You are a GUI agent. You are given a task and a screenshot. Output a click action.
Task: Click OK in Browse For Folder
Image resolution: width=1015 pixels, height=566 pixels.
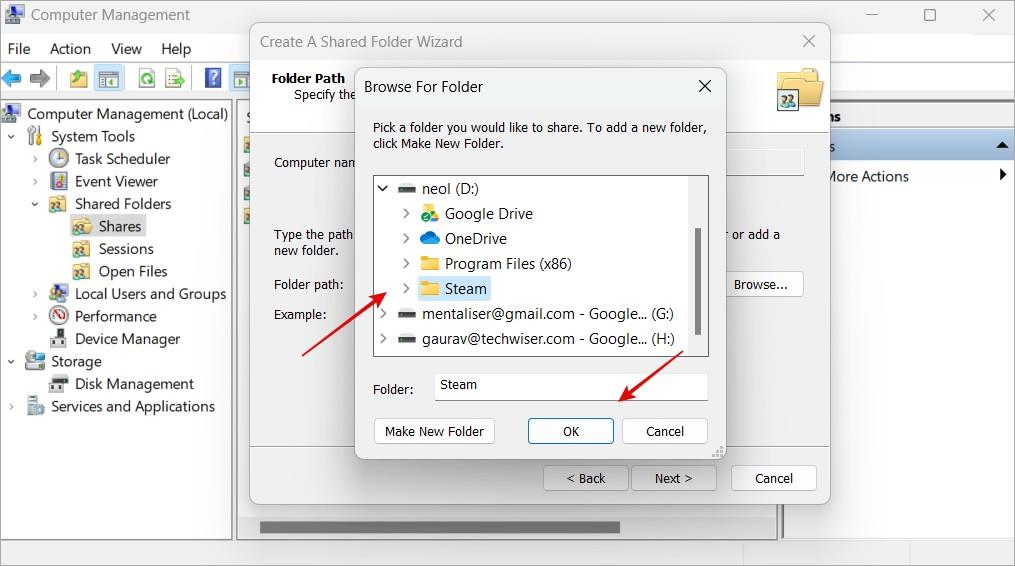(x=570, y=431)
